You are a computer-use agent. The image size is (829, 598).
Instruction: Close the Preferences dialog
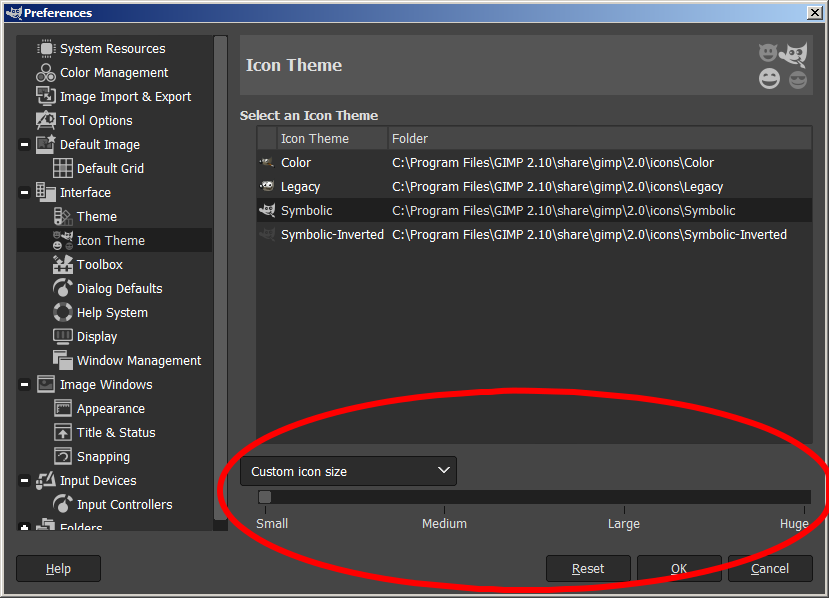click(815, 13)
